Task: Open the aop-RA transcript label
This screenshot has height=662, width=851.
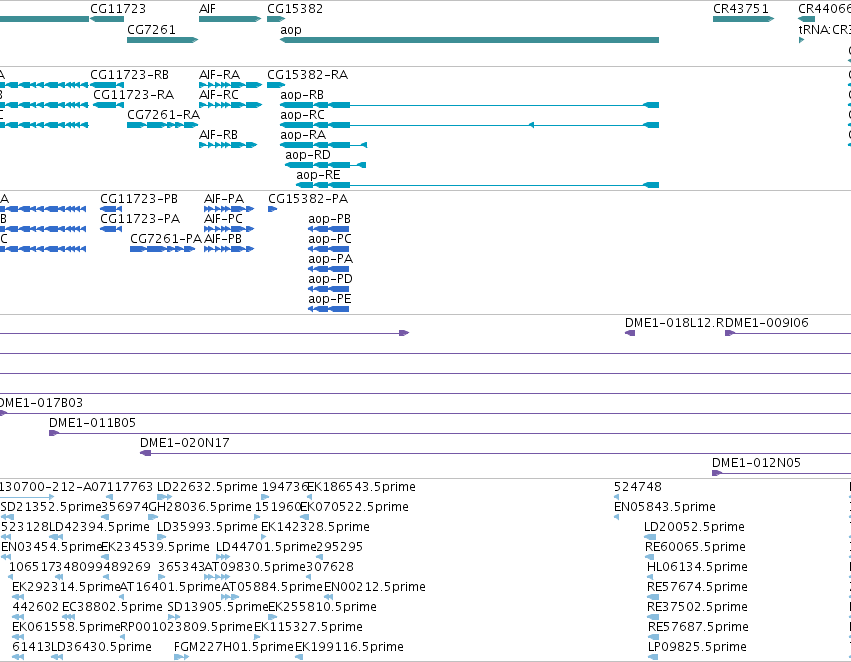Action: tap(303, 135)
